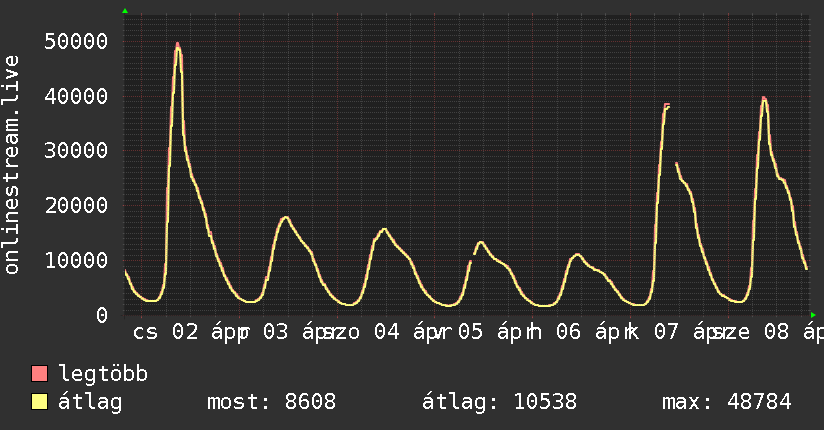824x430 pixels.
Task: Click the highest peak near 50000
Action: pyautogui.click(x=178, y=45)
